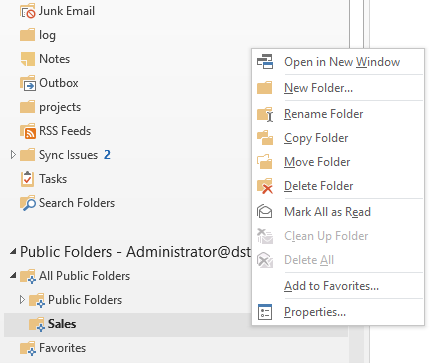This screenshot has width=445, height=363.
Task: Click the Open in New Window icon
Action: (x=265, y=62)
